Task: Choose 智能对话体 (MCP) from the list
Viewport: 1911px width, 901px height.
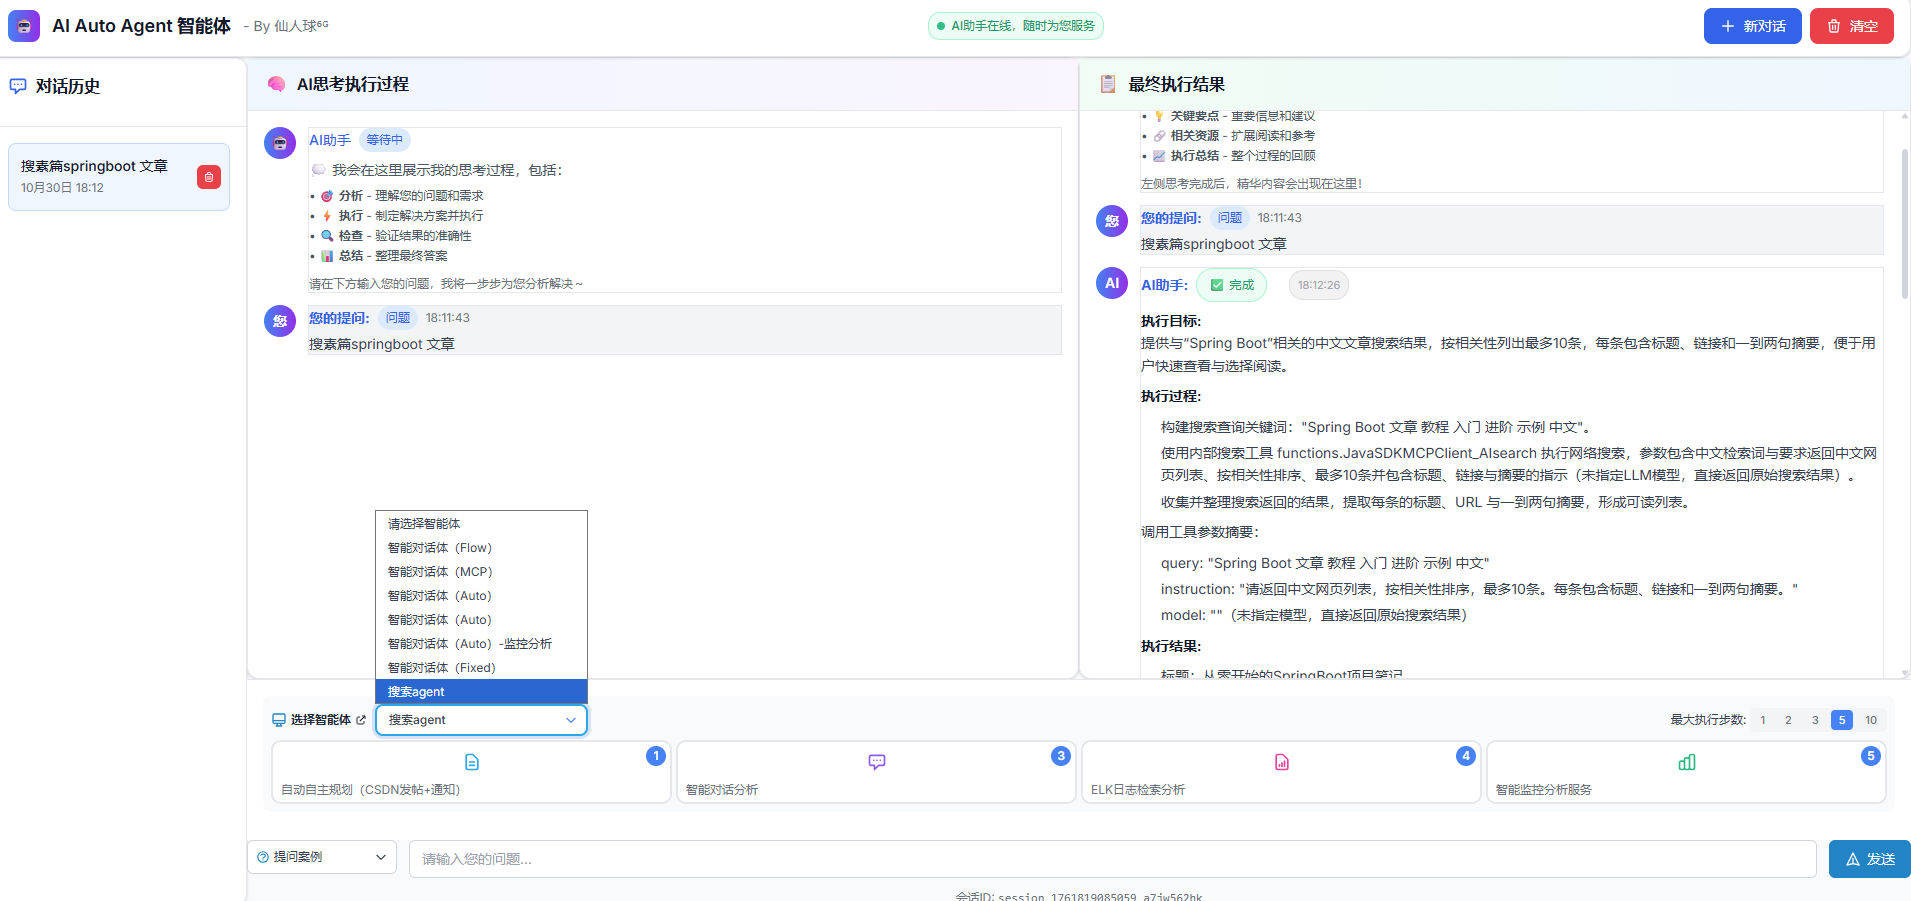Action: click(x=440, y=572)
